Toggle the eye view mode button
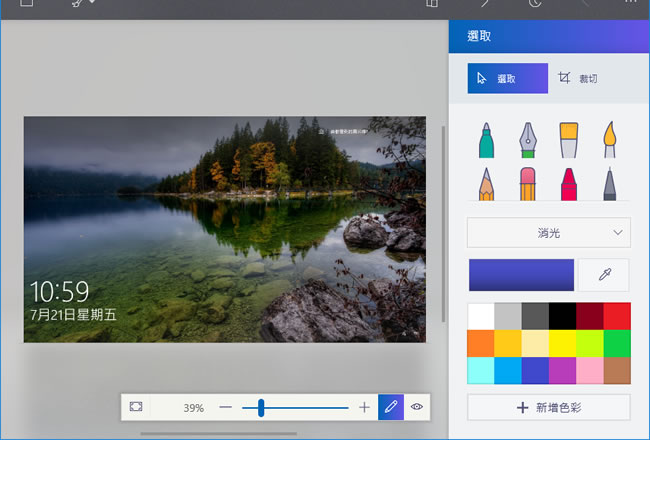The width and height of the screenshot is (650, 481). (417, 407)
